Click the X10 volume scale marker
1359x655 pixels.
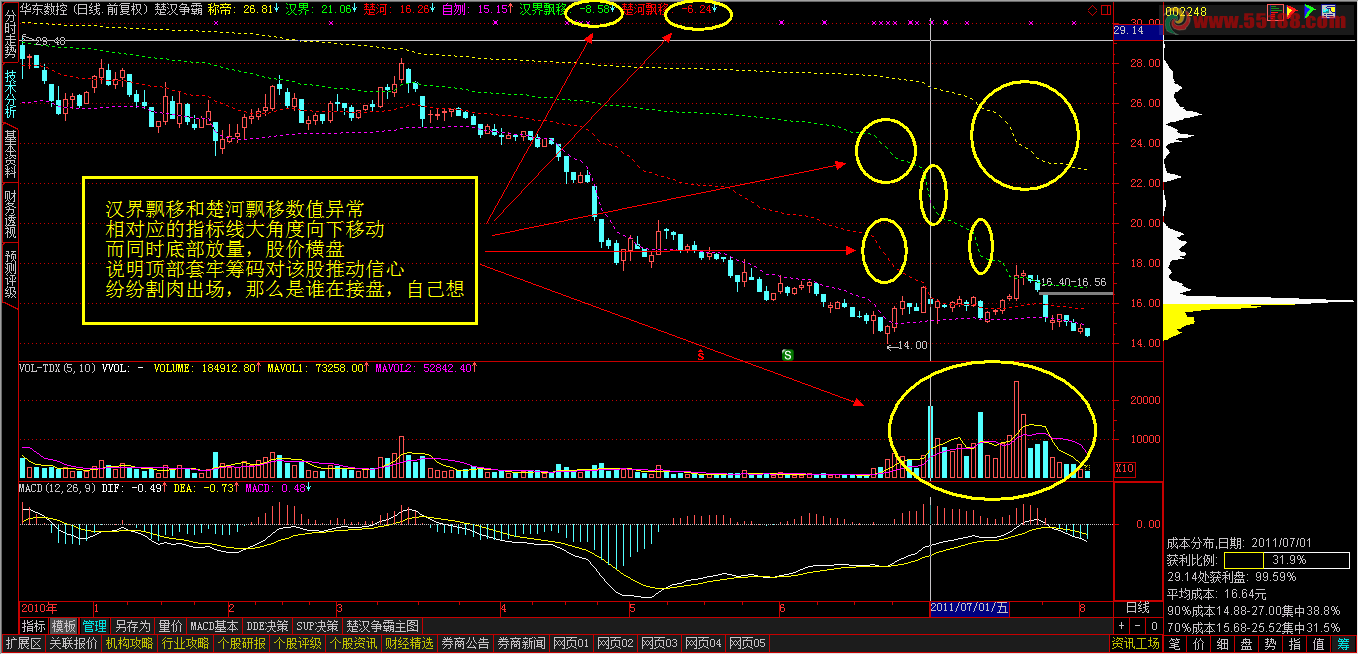click(1124, 468)
